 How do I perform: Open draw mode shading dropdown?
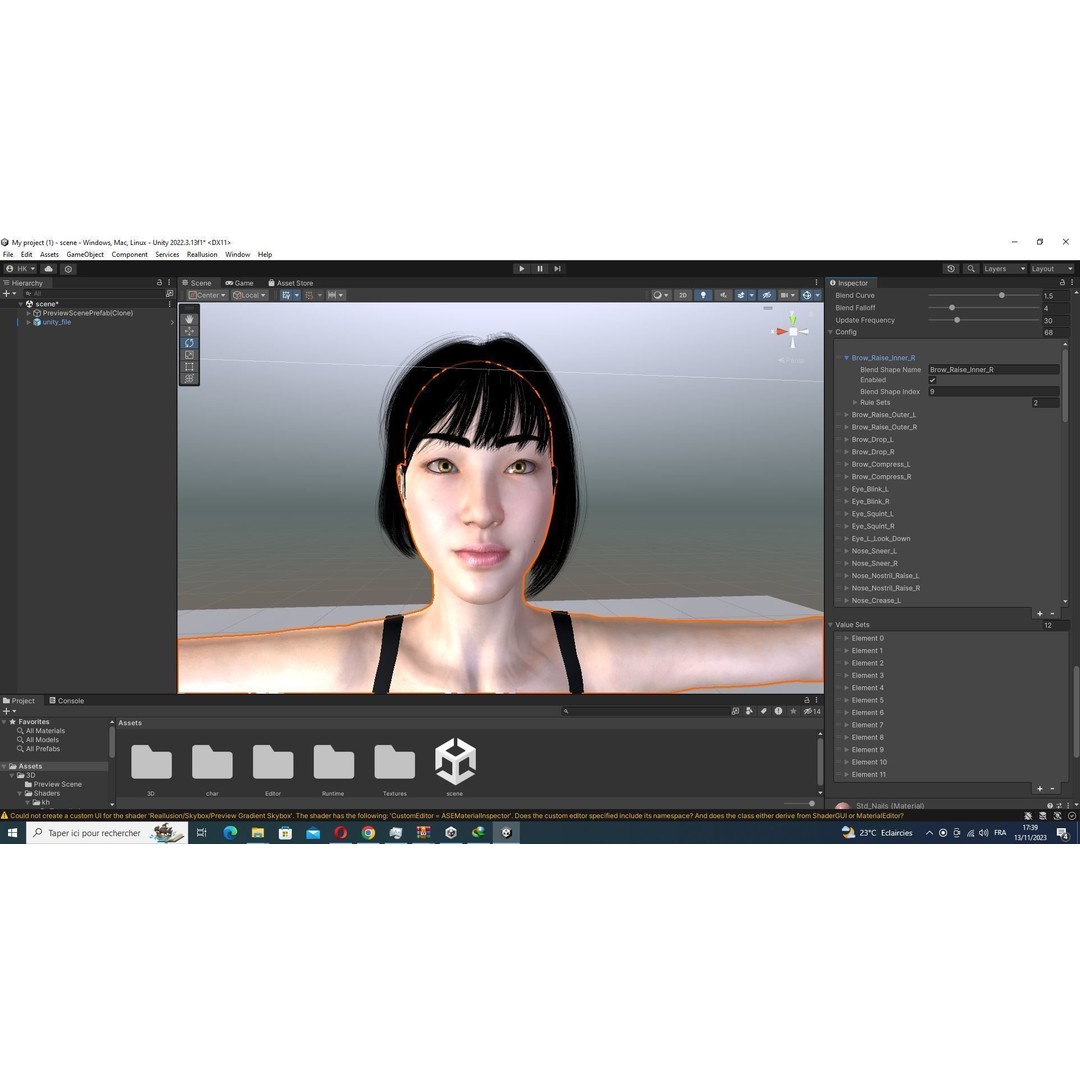point(661,295)
